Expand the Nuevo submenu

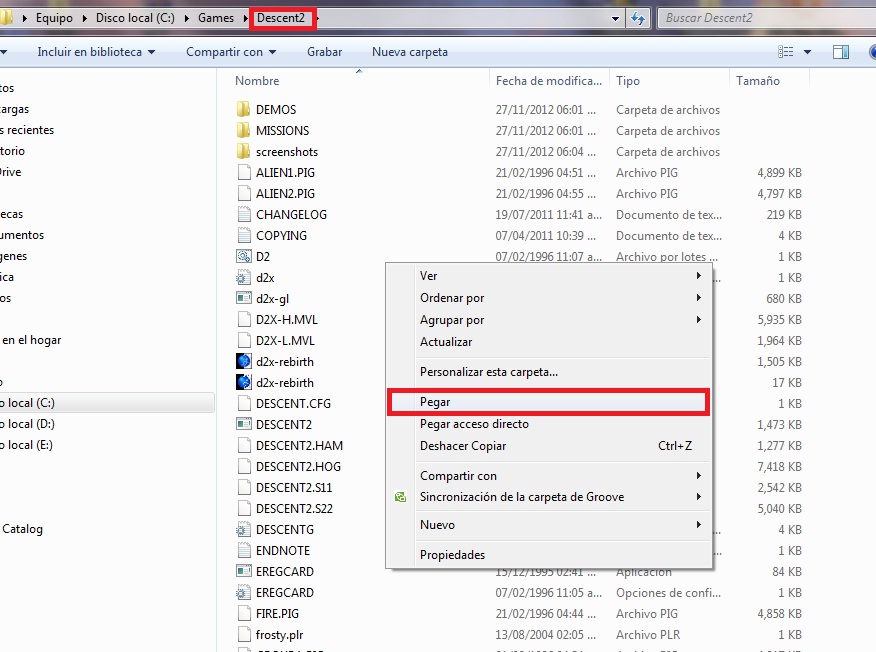coord(698,525)
